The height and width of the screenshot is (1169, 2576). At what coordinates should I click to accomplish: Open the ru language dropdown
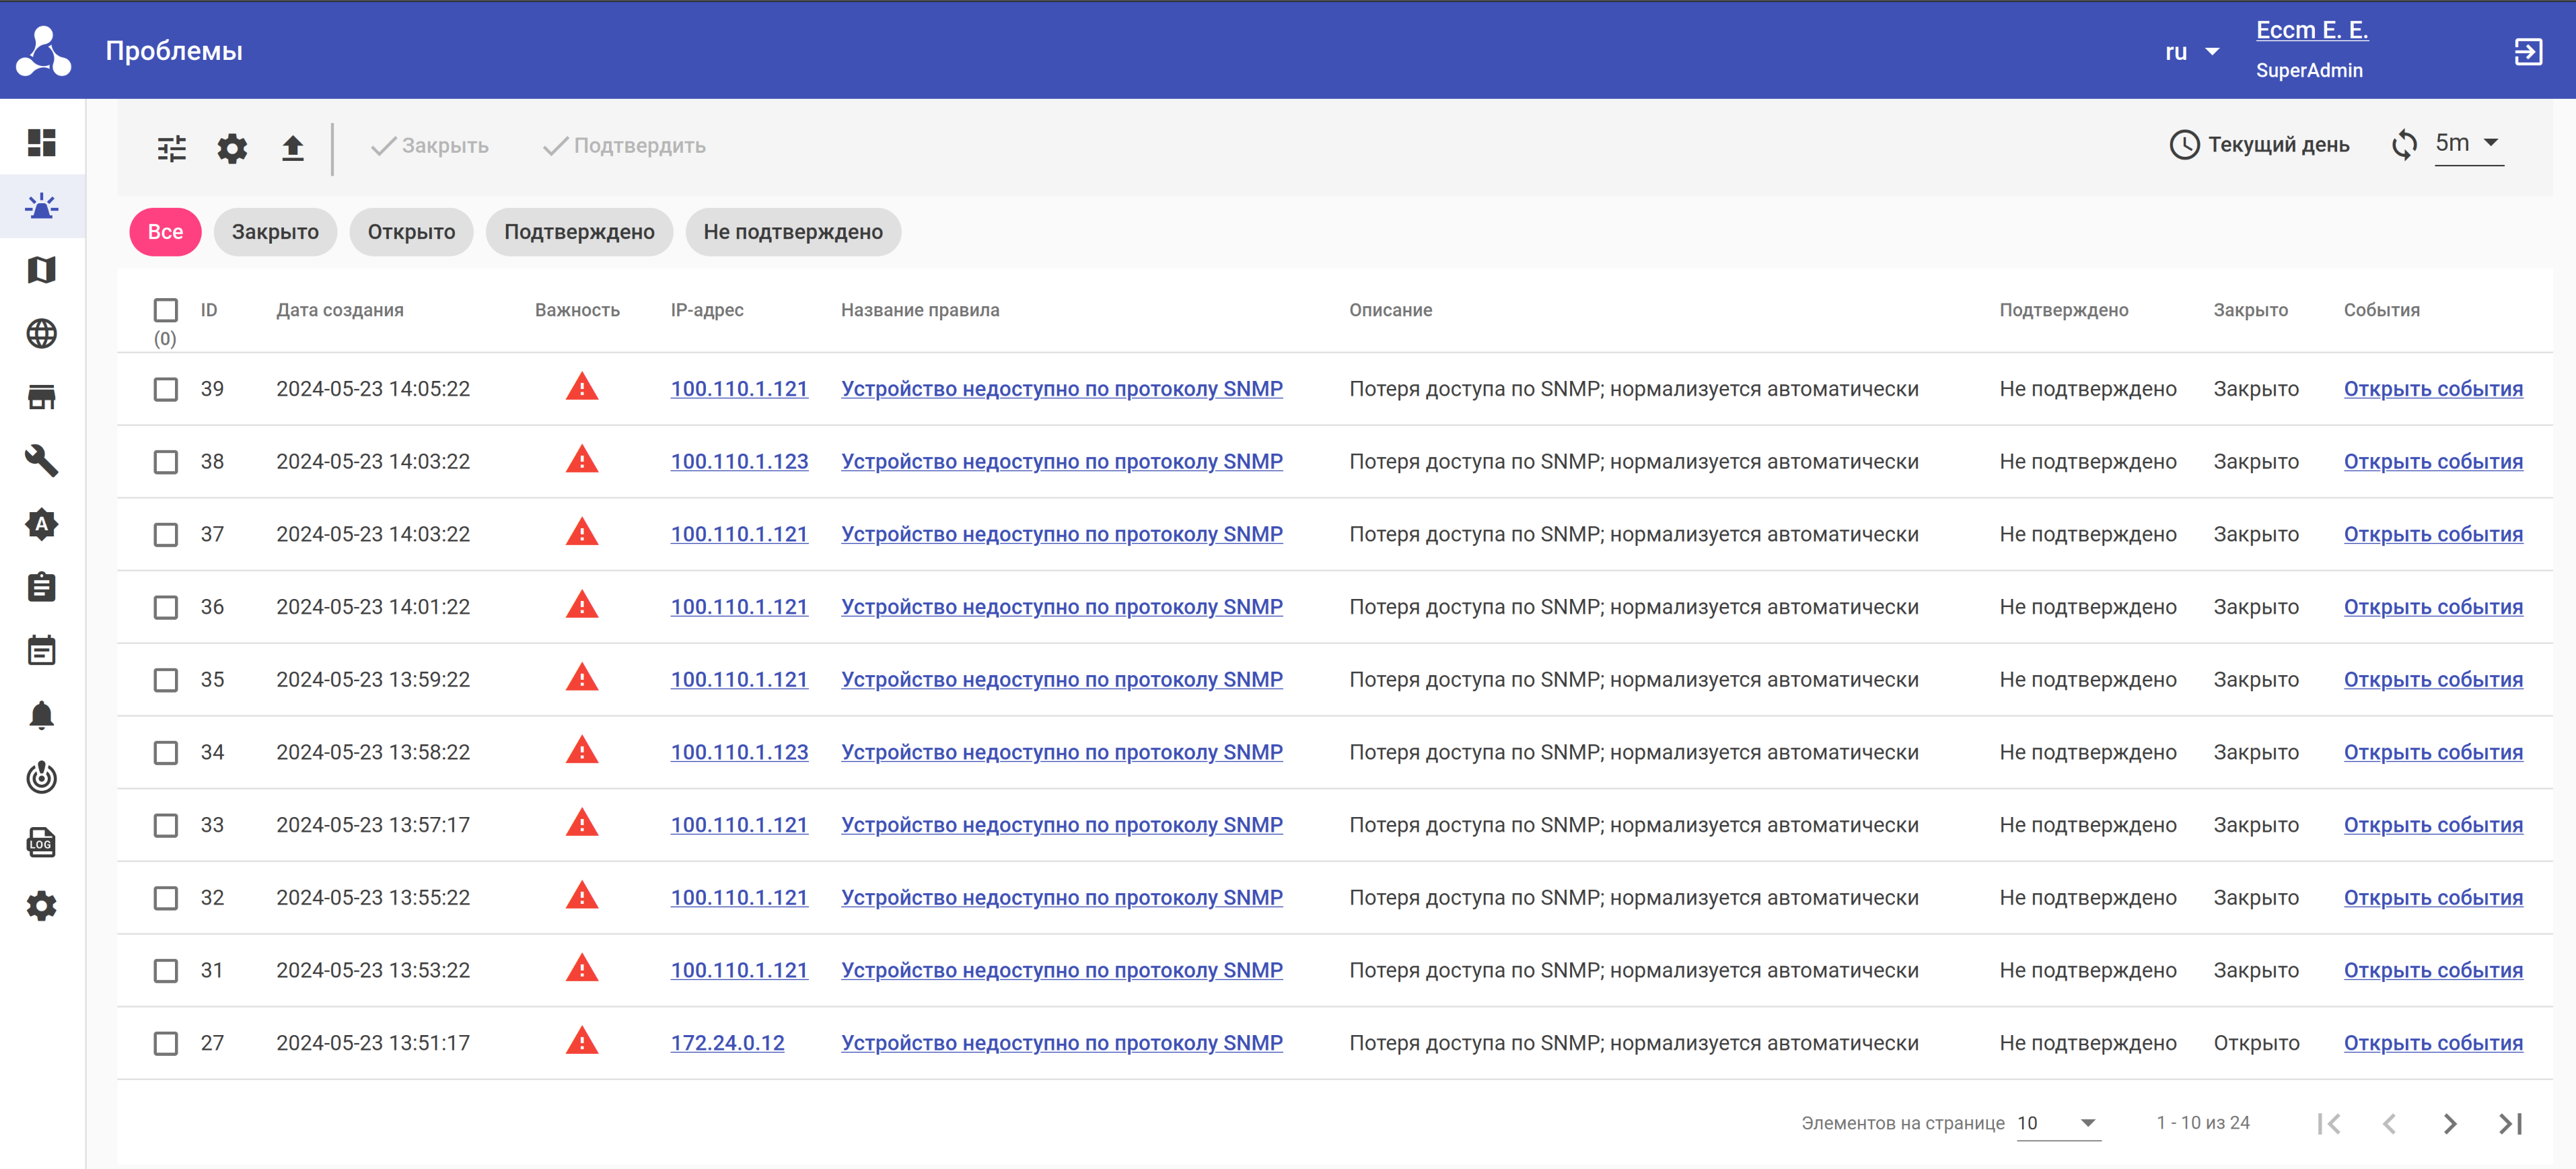click(x=2192, y=52)
